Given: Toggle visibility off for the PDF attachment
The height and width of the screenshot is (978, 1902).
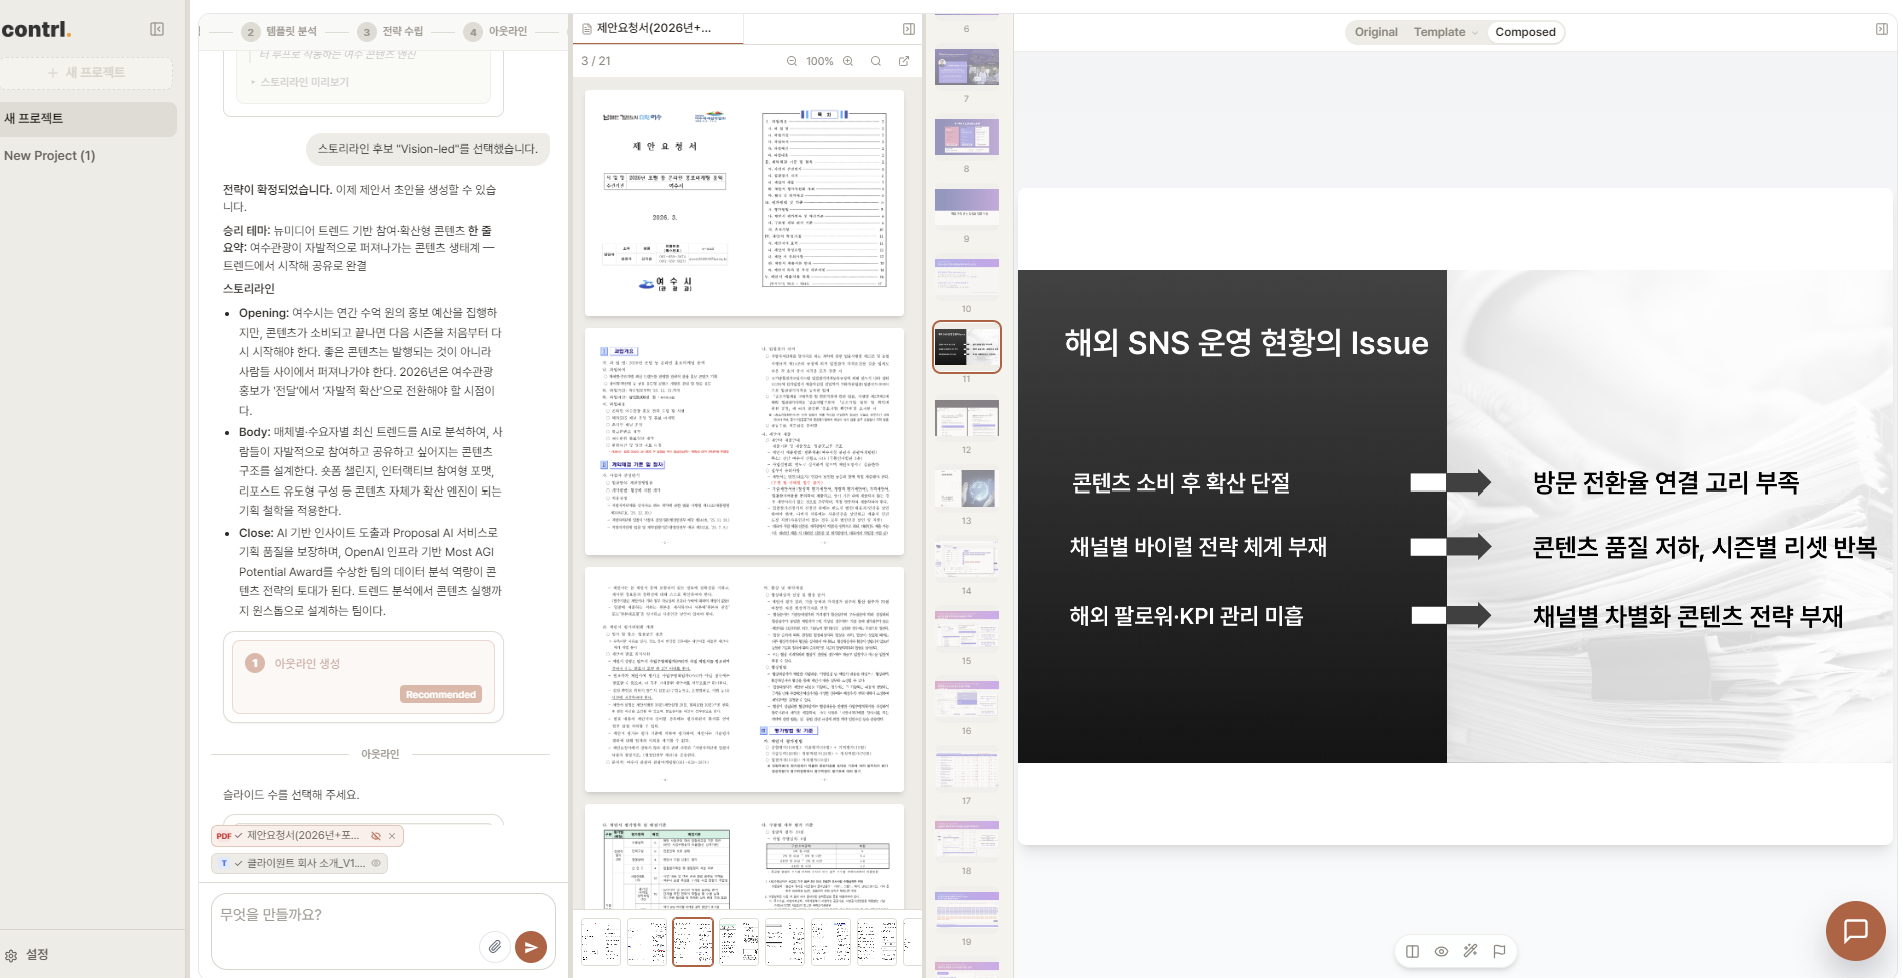Looking at the screenshot, I should pyautogui.click(x=376, y=836).
